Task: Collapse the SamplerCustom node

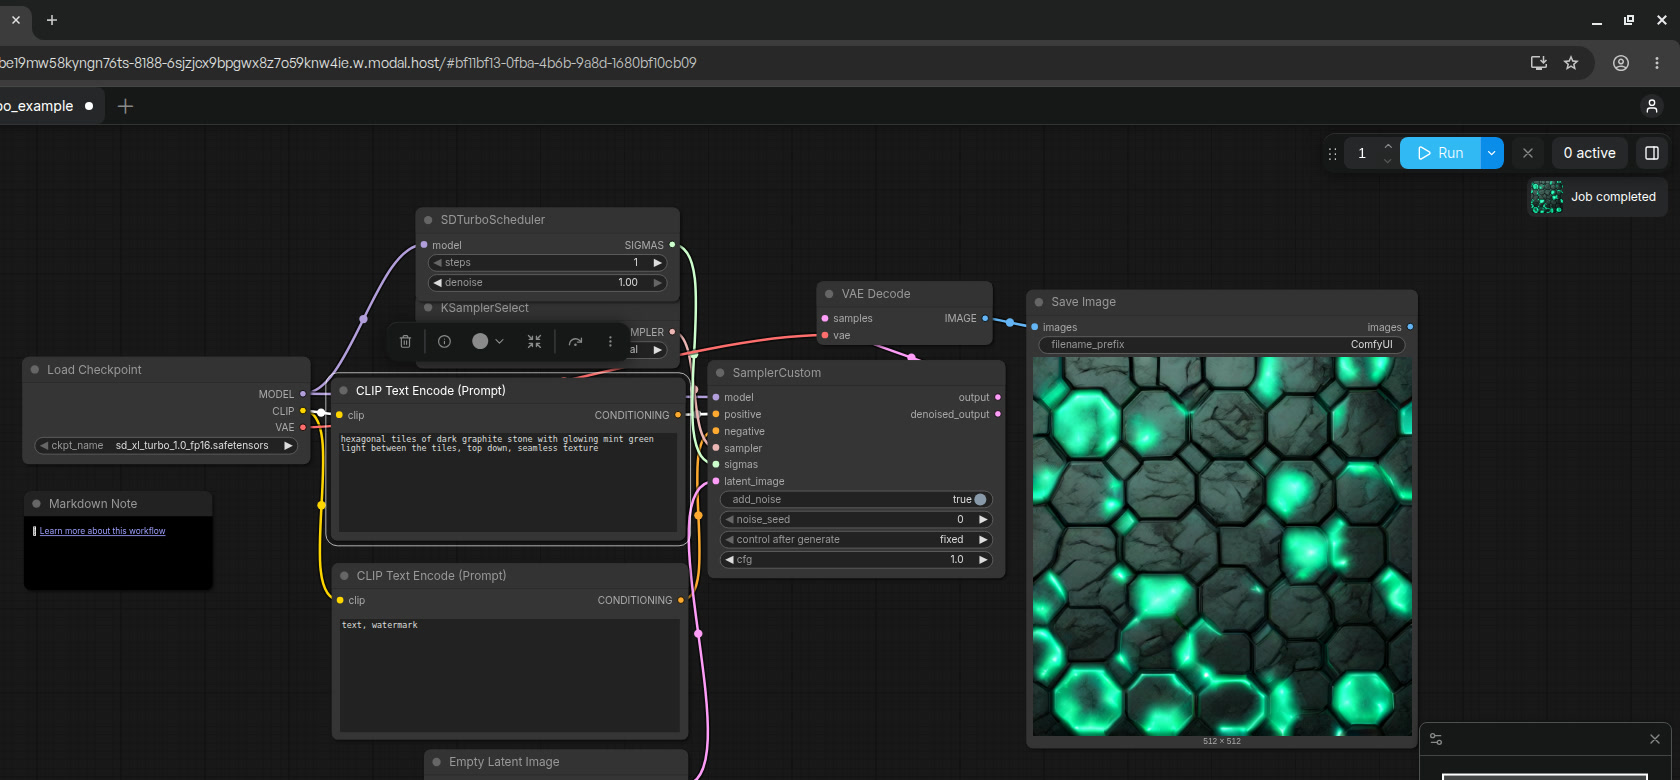Action: (x=719, y=373)
